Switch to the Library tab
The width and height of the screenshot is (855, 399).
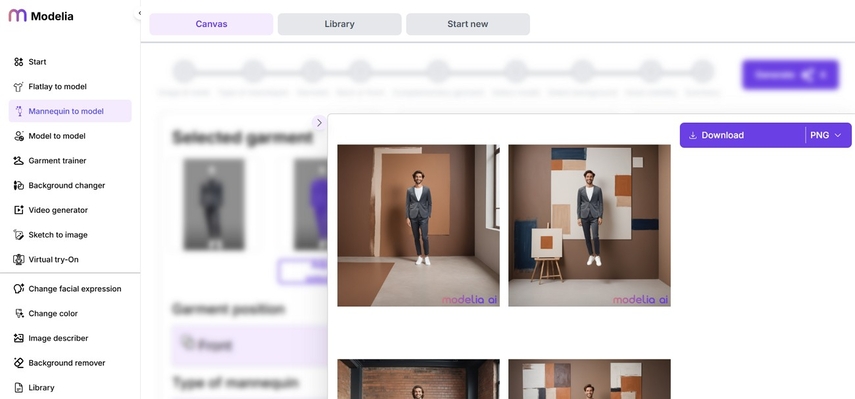[x=339, y=24]
